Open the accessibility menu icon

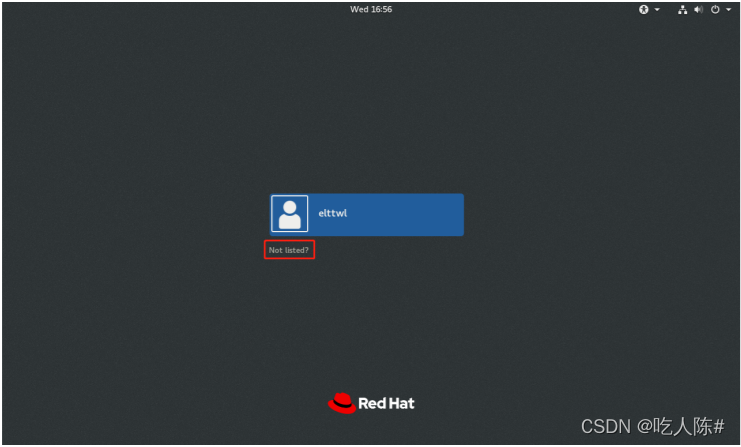click(644, 9)
